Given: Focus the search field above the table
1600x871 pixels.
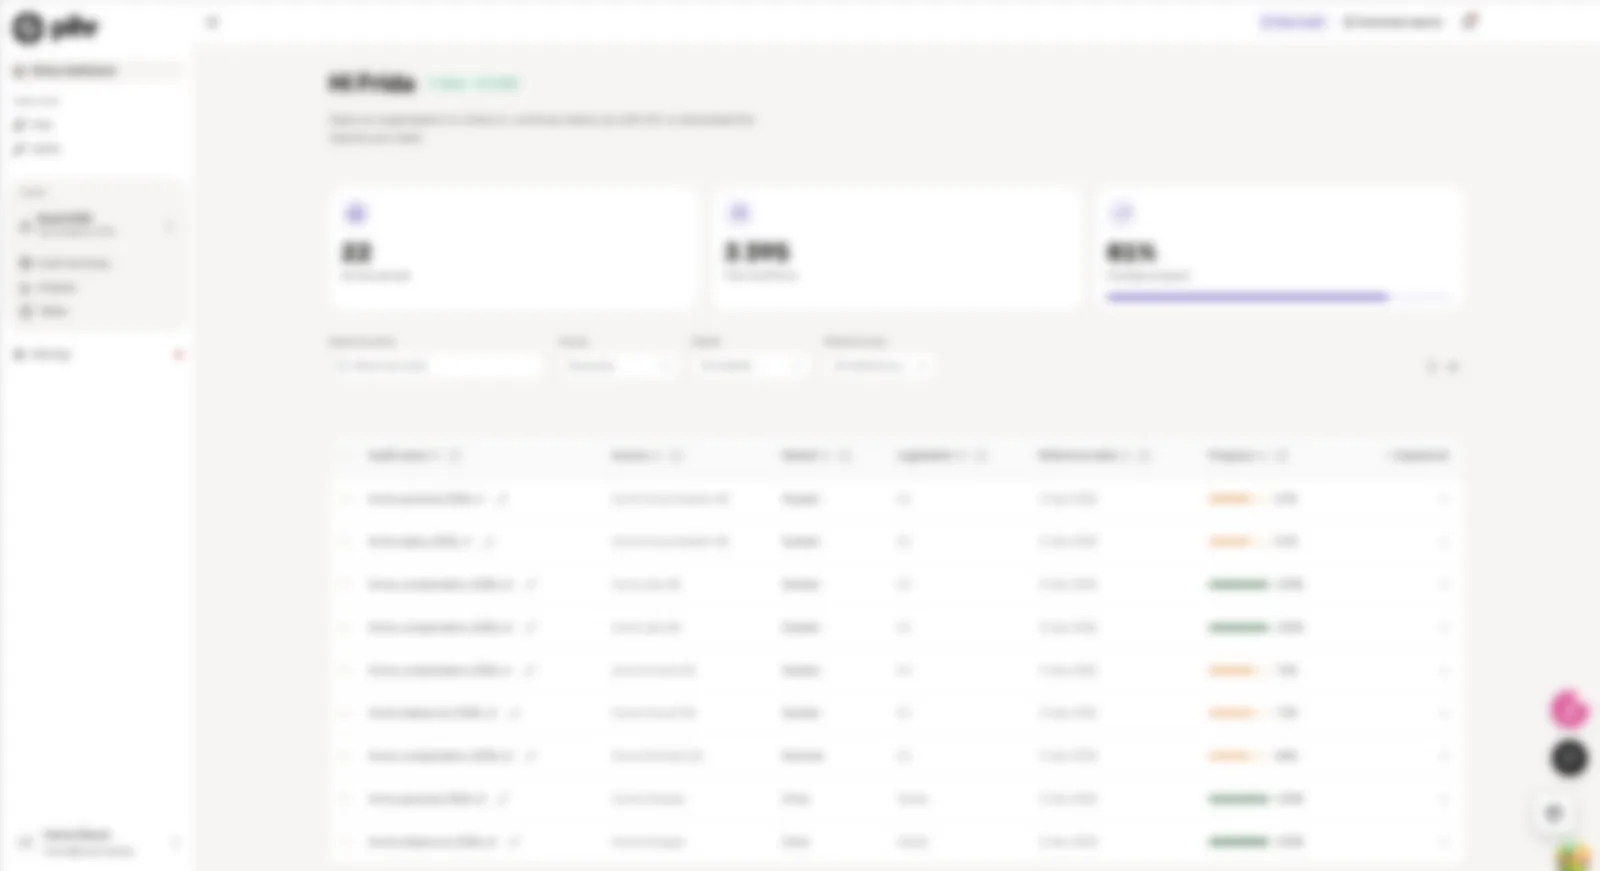Looking at the screenshot, I should coord(436,366).
